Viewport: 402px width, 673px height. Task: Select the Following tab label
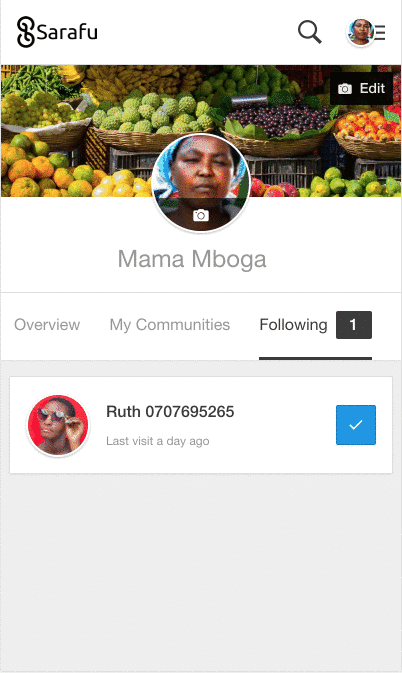click(x=293, y=325)
